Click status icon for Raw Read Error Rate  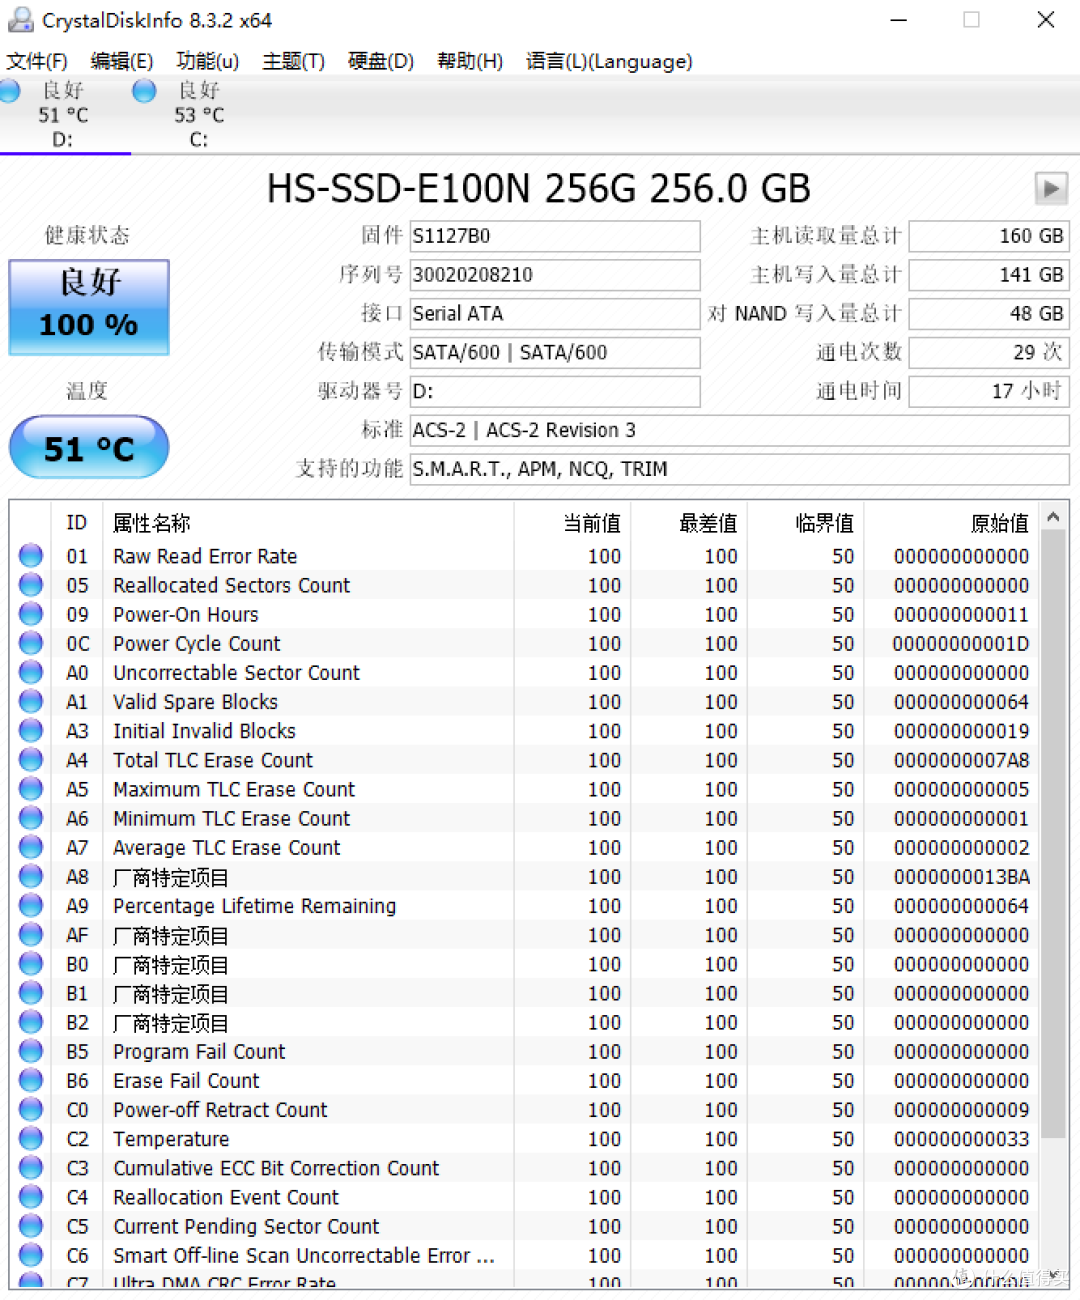tap(31, 555)
